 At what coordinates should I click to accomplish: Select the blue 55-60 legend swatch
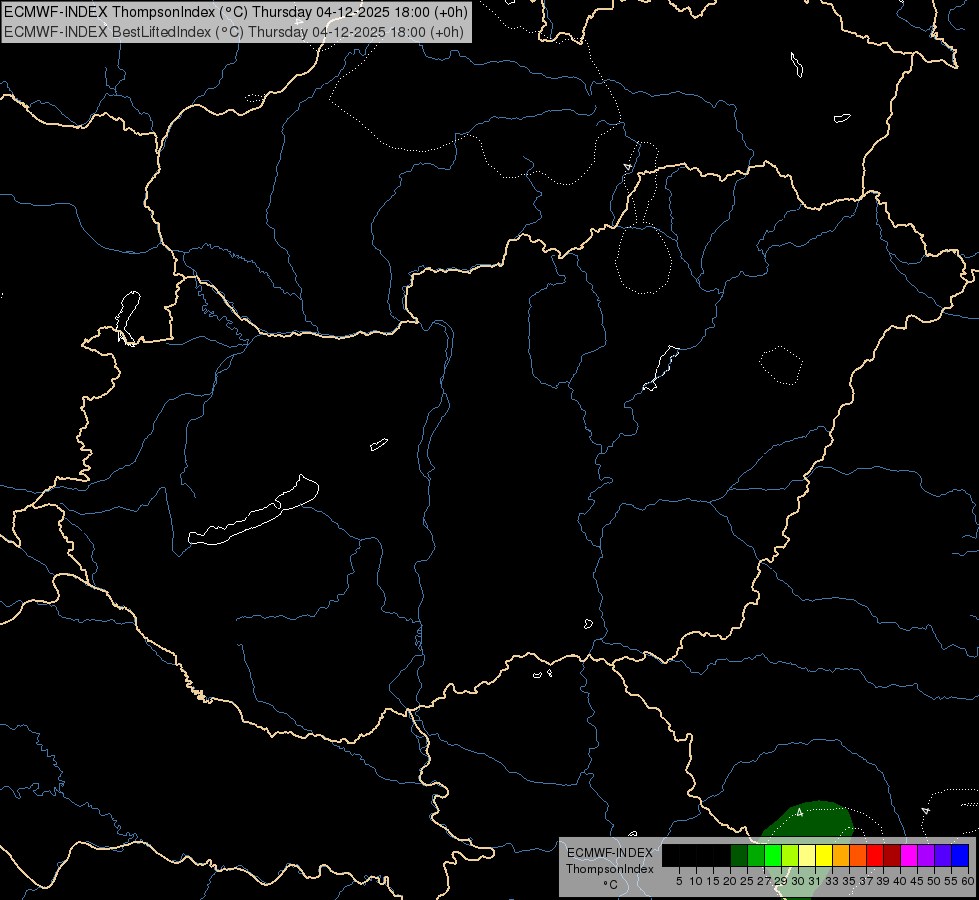(x=960, y=855)
